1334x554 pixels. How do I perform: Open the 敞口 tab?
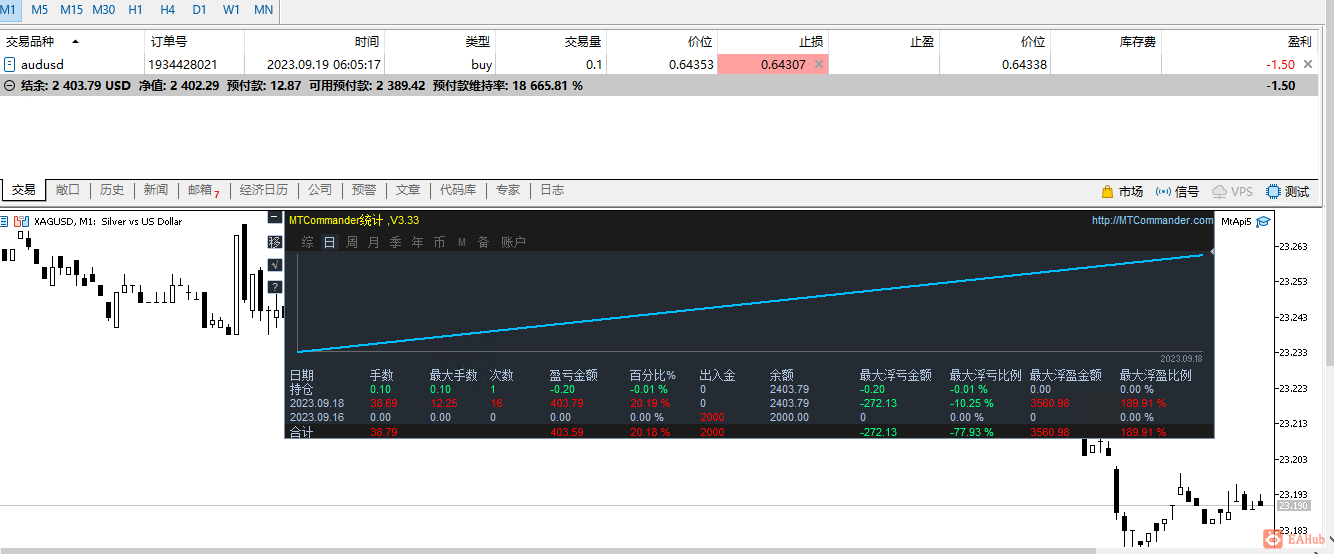[68, 190]
